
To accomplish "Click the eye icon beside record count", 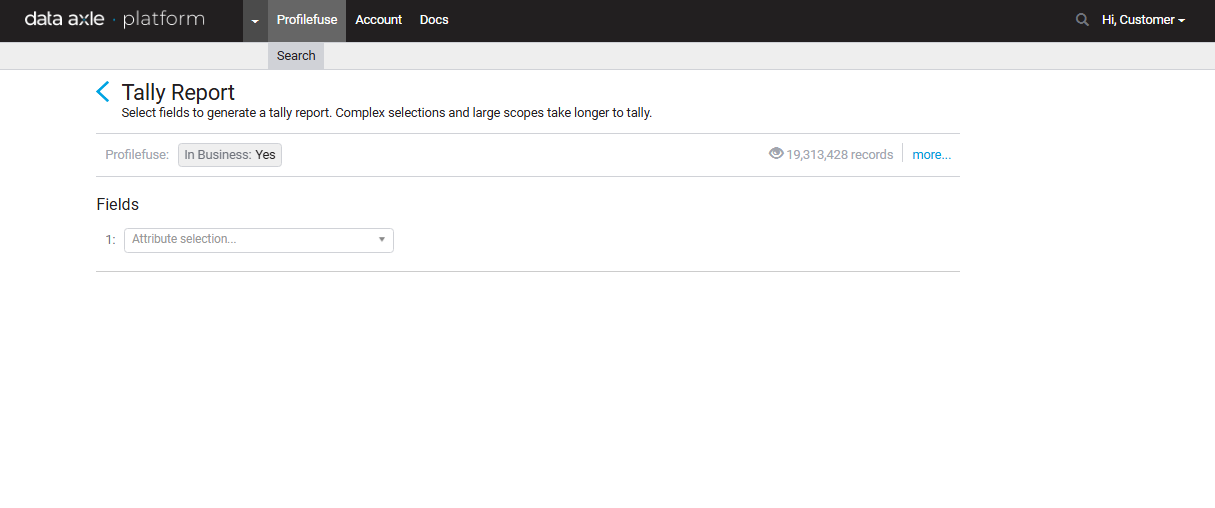I will pyautogui.click(x=776, y=154).
